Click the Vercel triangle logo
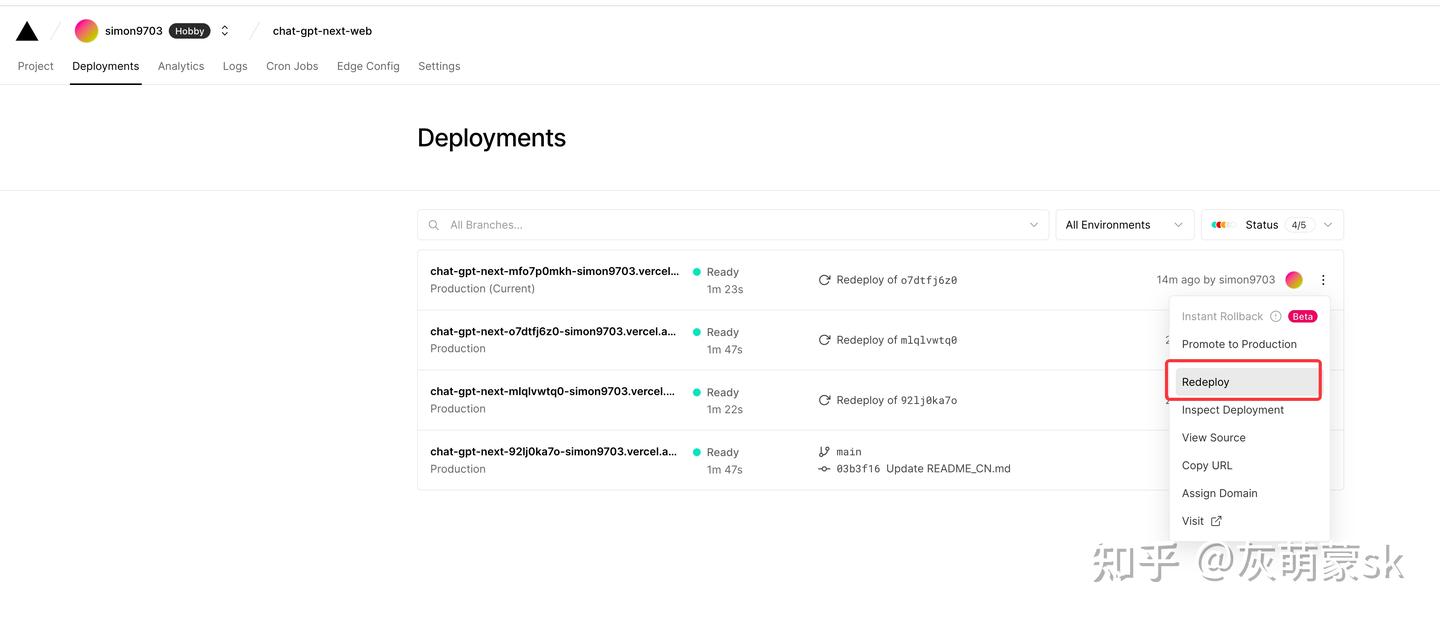The width and height of the screenshot is (1440, 621). click(27, 31)
